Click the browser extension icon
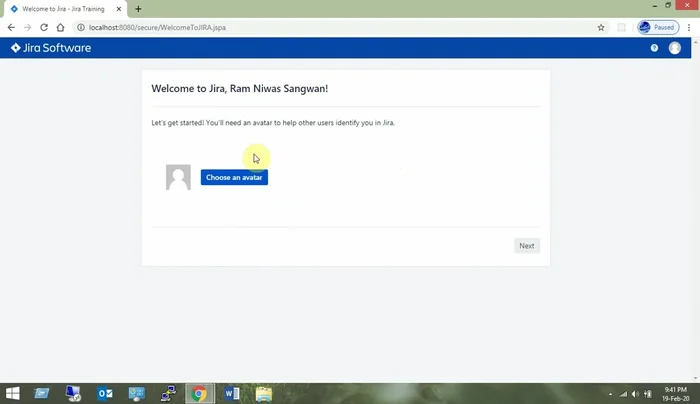700x404 pixels. pos(621,27)
